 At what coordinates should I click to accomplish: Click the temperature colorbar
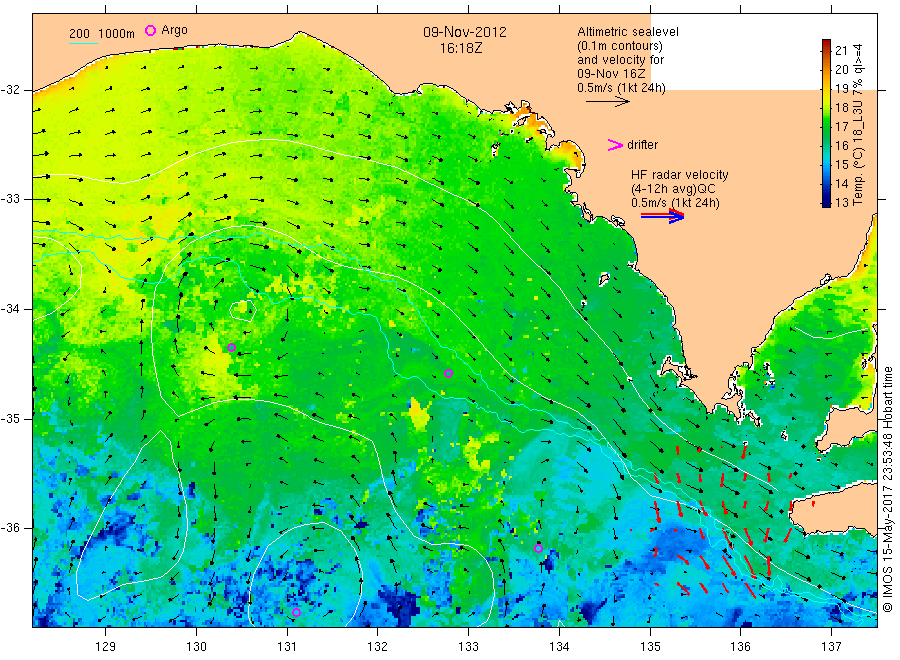[x=827, y=123]
